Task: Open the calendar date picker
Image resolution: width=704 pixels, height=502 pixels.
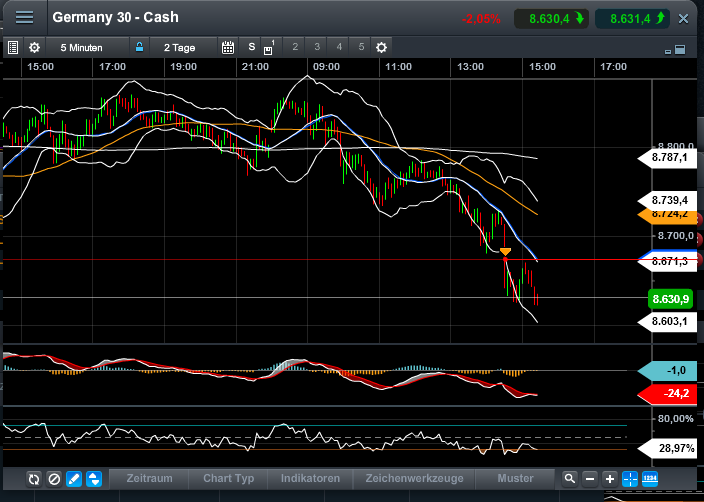Action: pos(228,47)
